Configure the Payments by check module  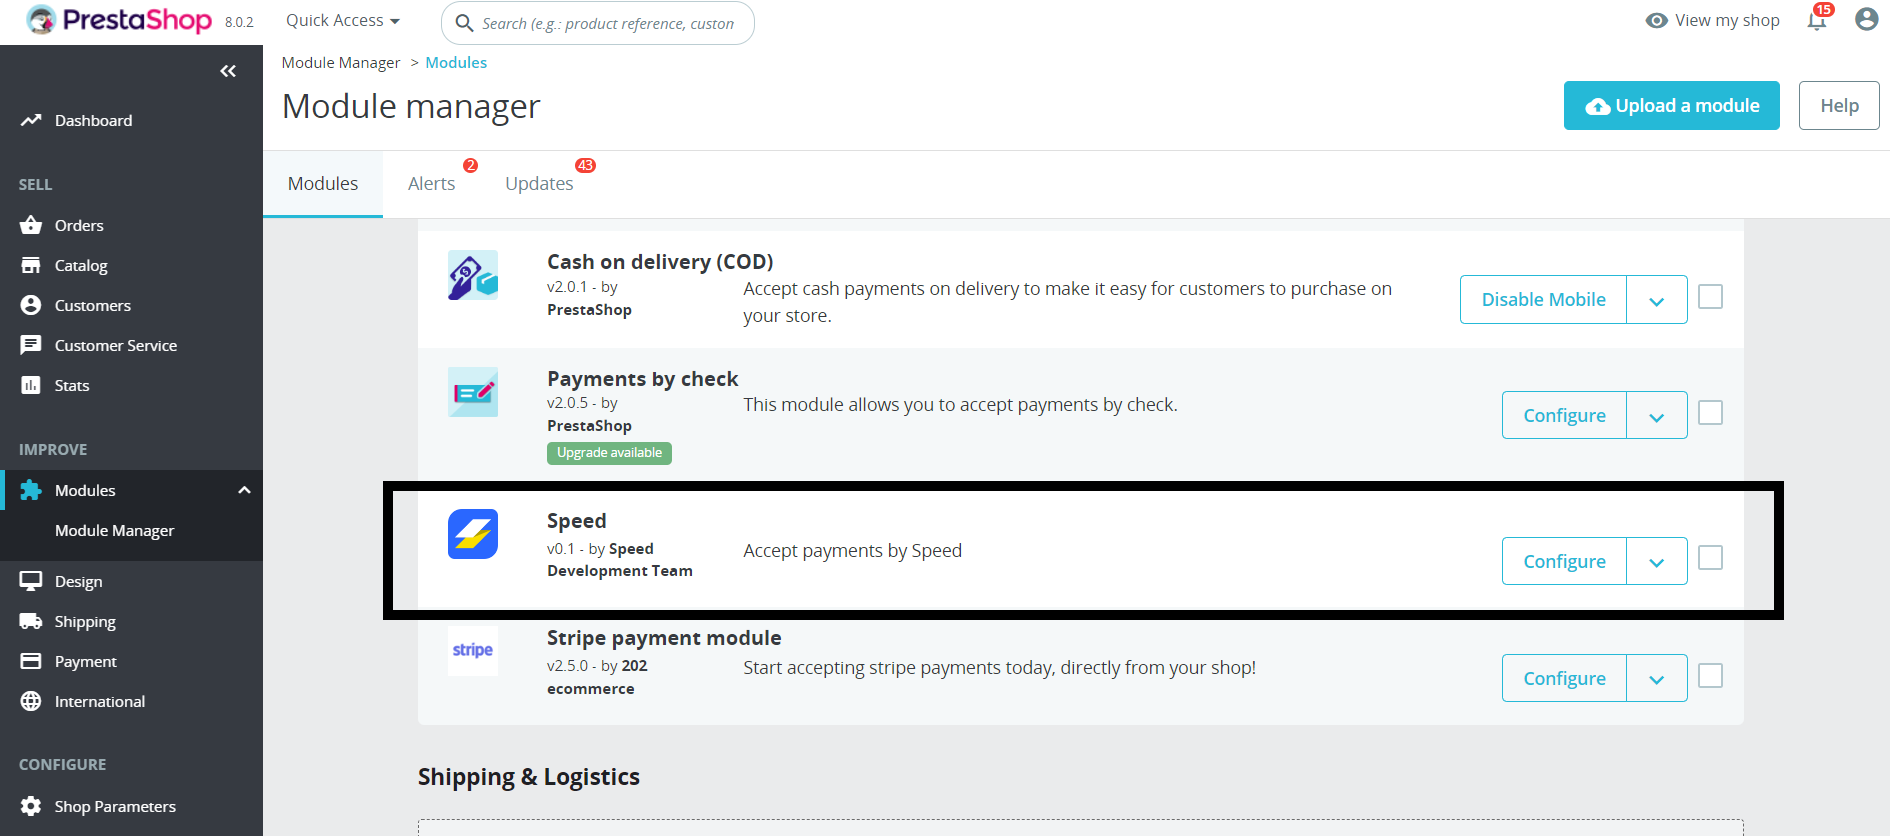point(1564,416)
